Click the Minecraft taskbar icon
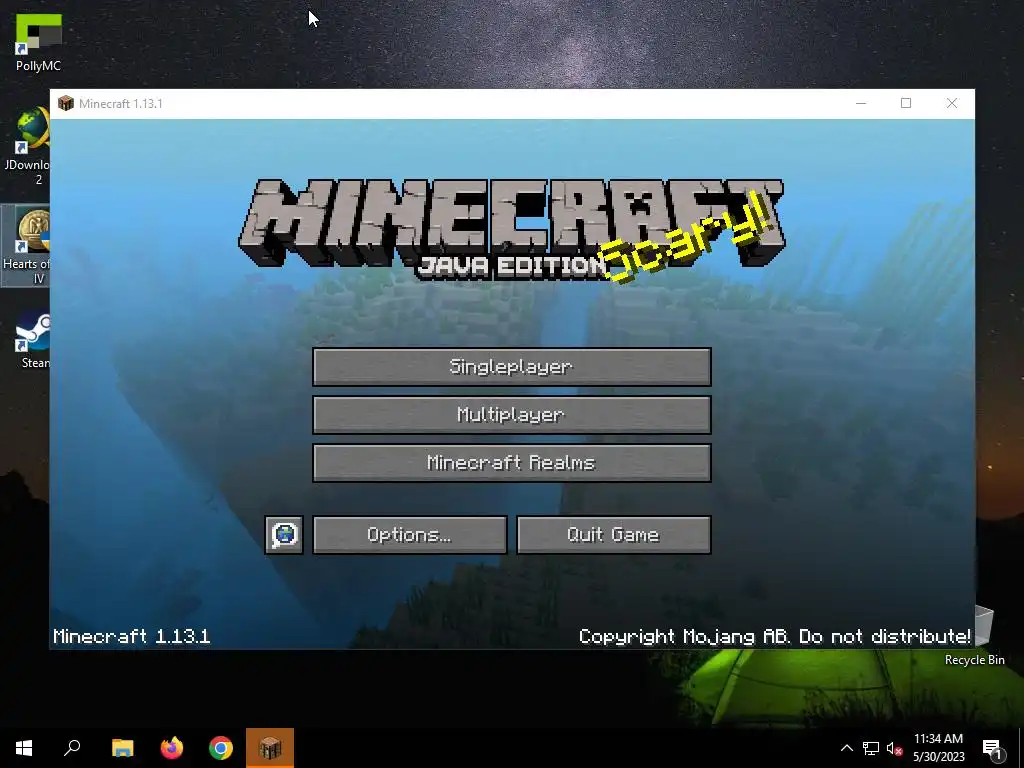The image size is (1024, 768). click(270, 748)
